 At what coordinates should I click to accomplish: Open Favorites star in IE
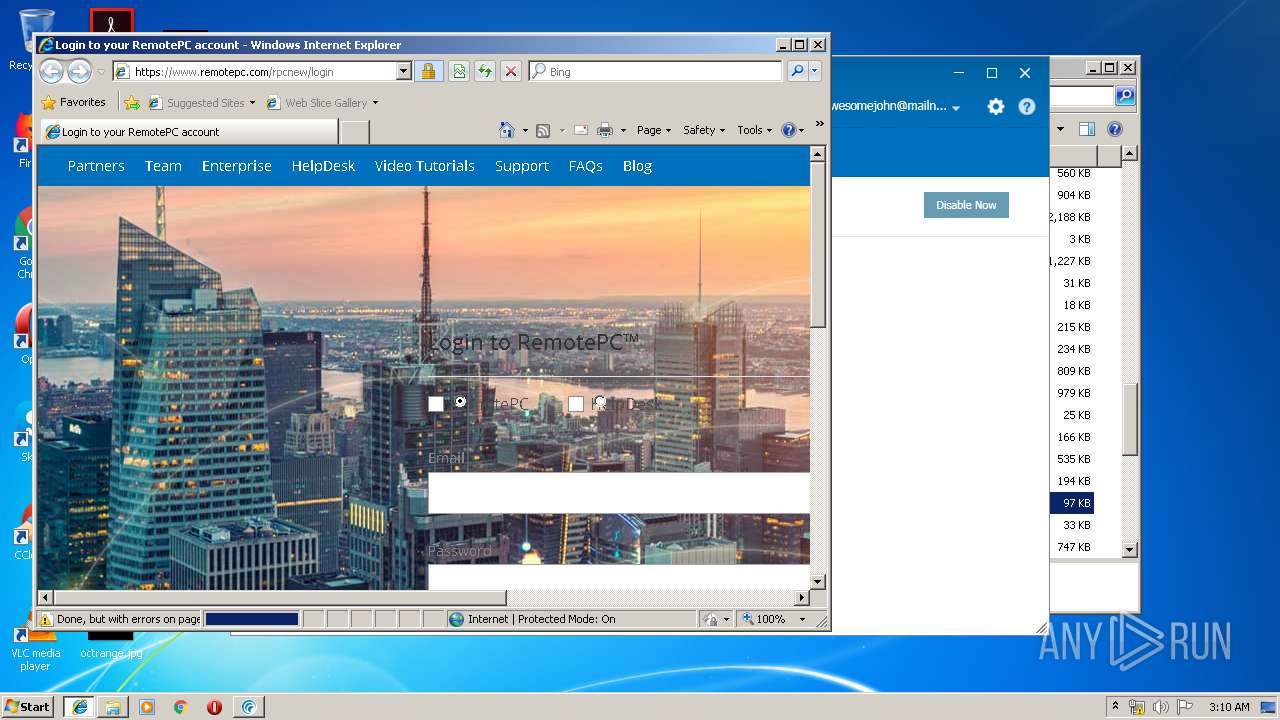coord(73,102)
